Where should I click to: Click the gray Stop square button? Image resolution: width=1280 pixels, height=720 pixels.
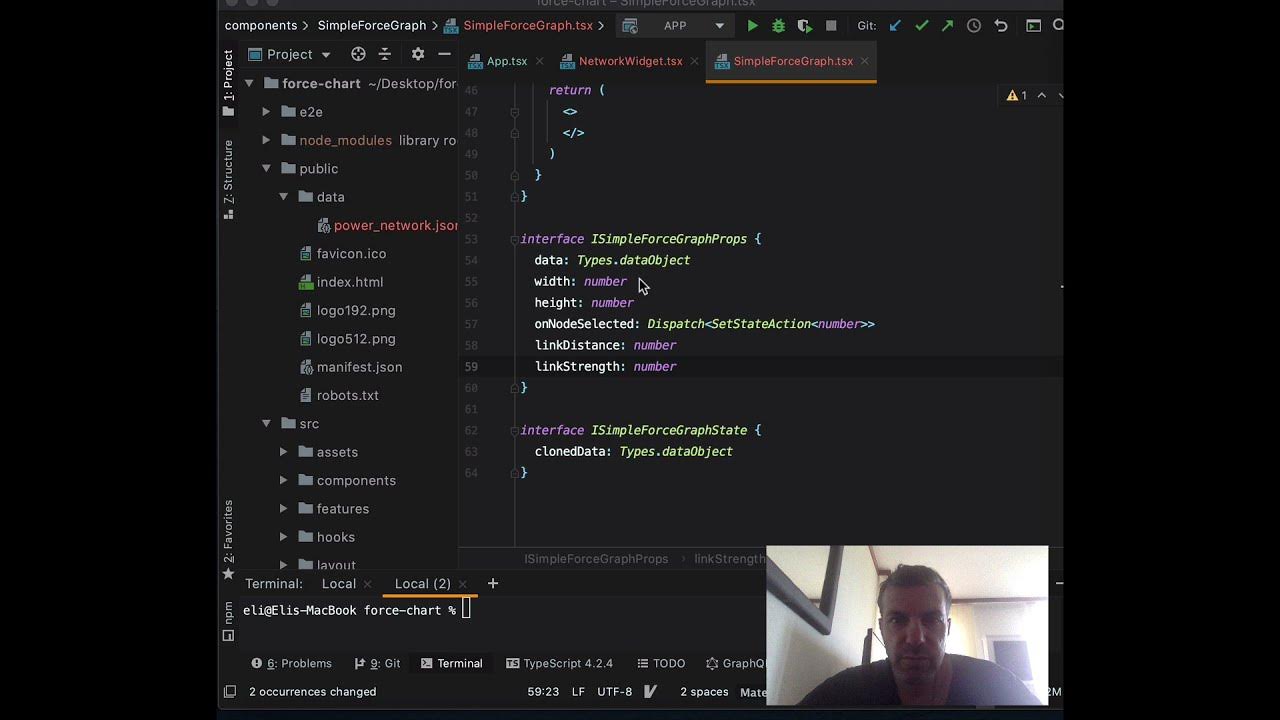[831, 26]
